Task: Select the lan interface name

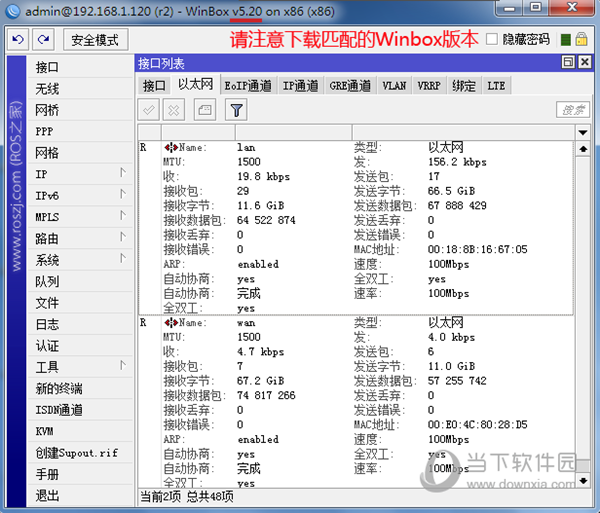Action: click(246, 148)
